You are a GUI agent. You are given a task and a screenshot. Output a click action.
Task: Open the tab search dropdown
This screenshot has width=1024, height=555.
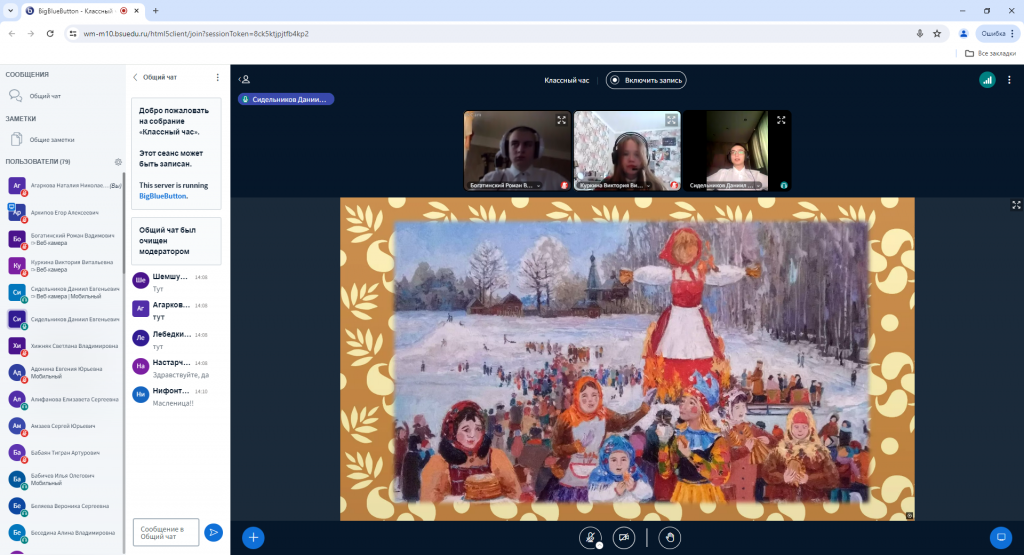click(10, 10)
